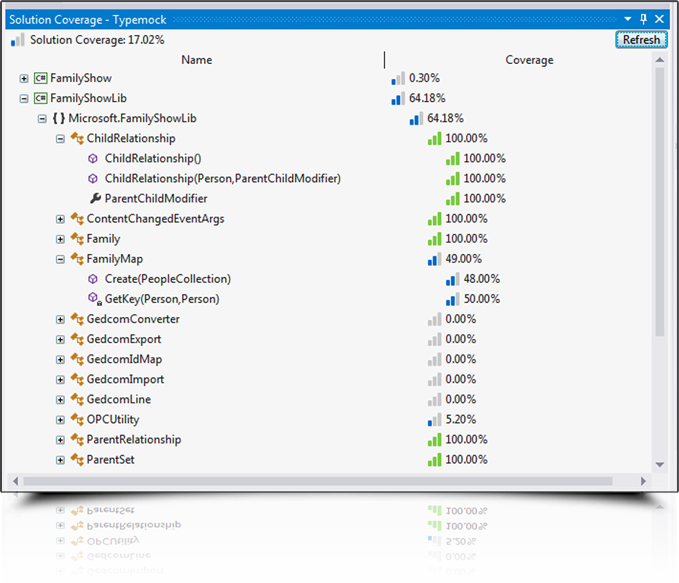
Task: Click the coverage bar icon beside FamilyMap 49.00%
Action: coord(433,259)
